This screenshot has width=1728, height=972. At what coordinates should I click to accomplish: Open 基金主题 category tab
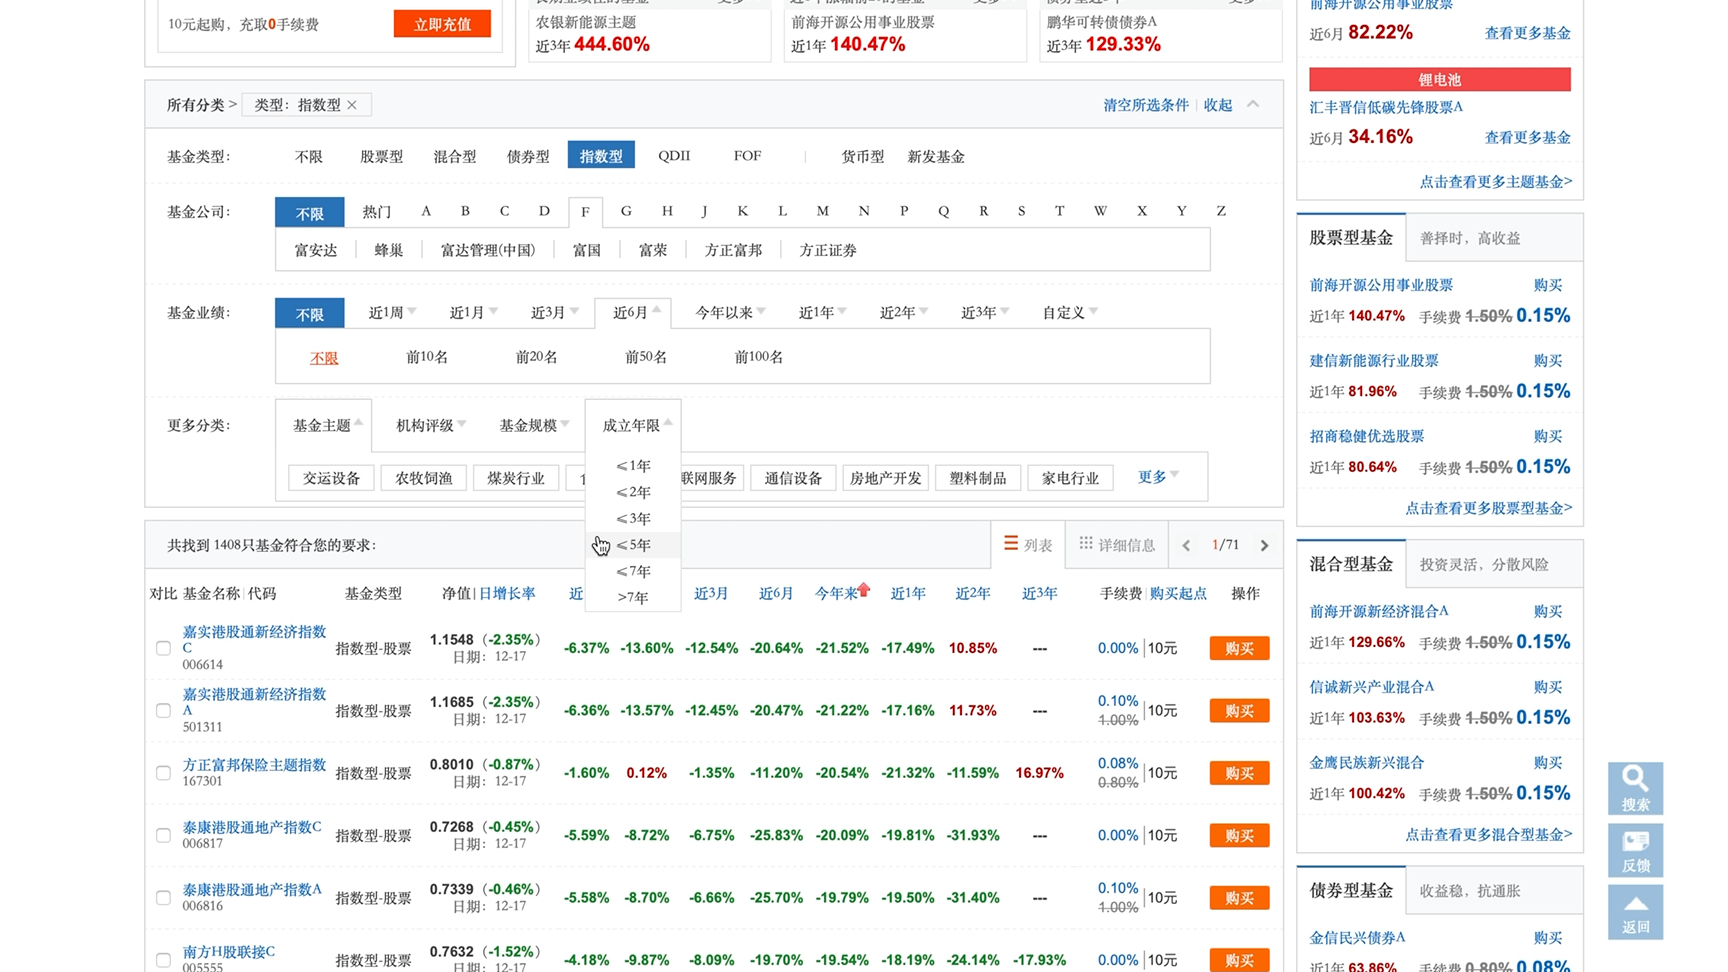324,425
